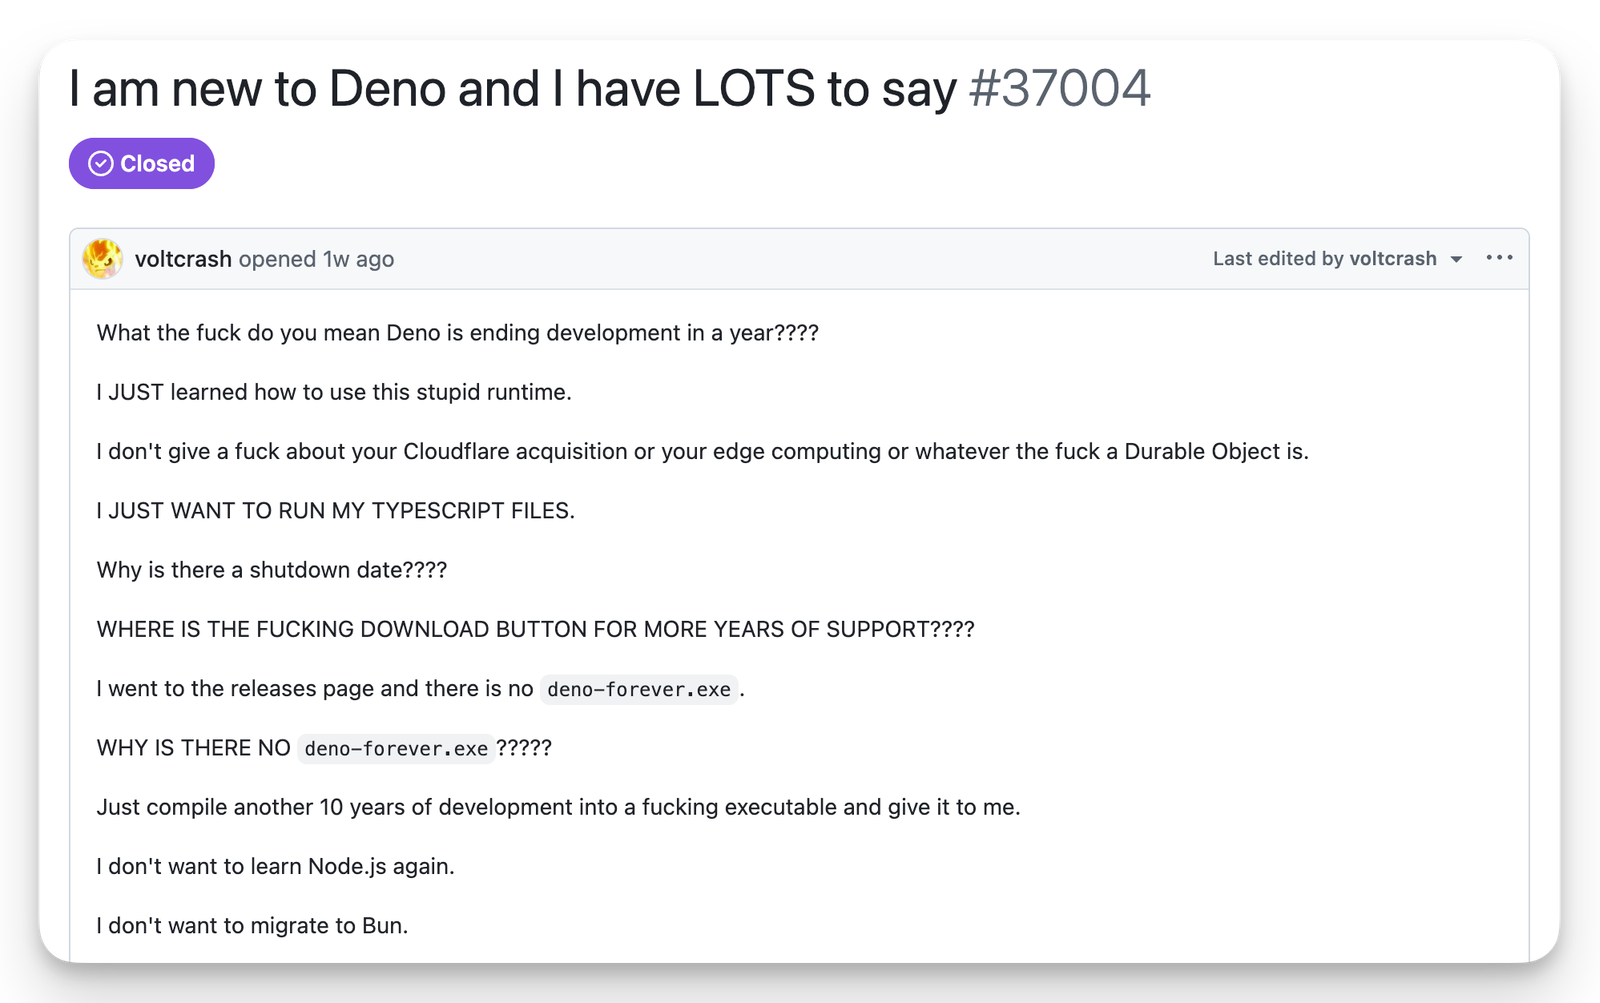
Task: Click the issue number #37004
Action: pyautogui.click(x=1060, y=89)
